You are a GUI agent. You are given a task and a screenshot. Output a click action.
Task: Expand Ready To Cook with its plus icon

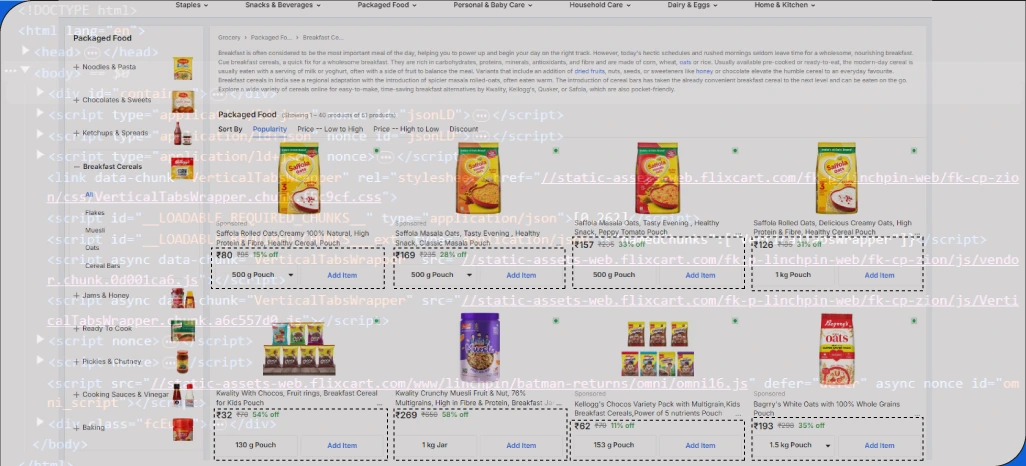77,329
